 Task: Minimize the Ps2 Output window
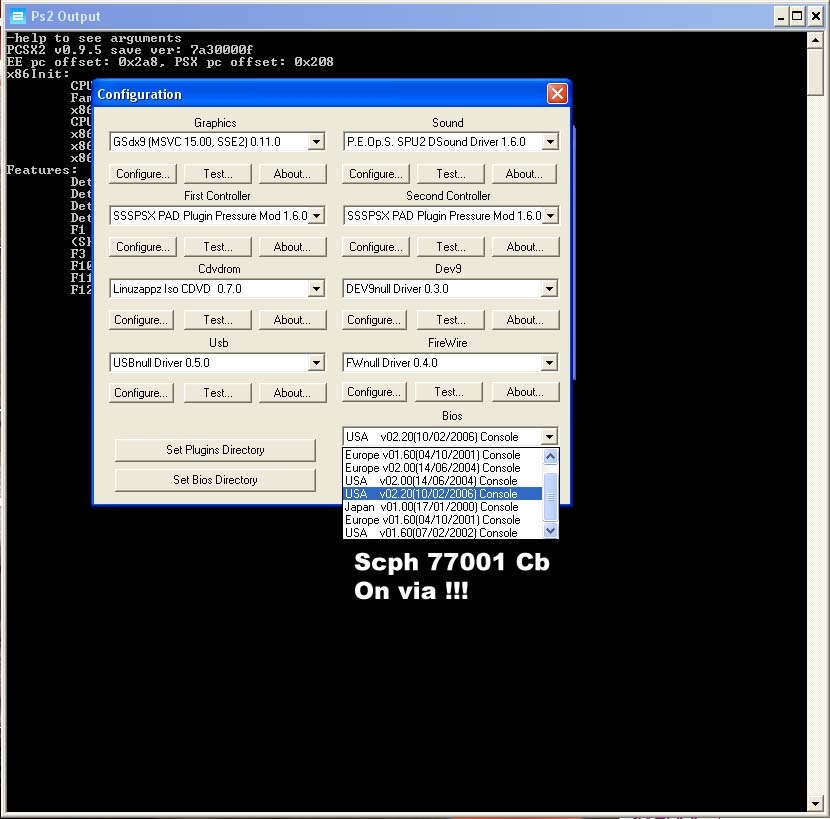[x=781, y=16]
